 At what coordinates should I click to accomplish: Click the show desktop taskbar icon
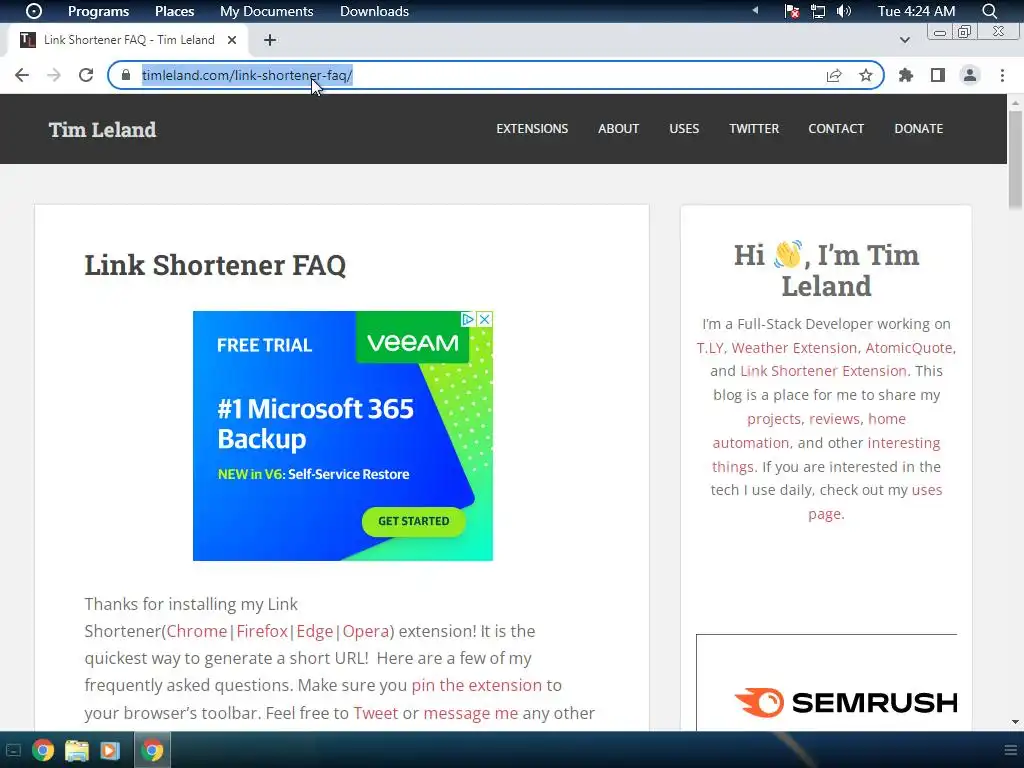point(13,750)
